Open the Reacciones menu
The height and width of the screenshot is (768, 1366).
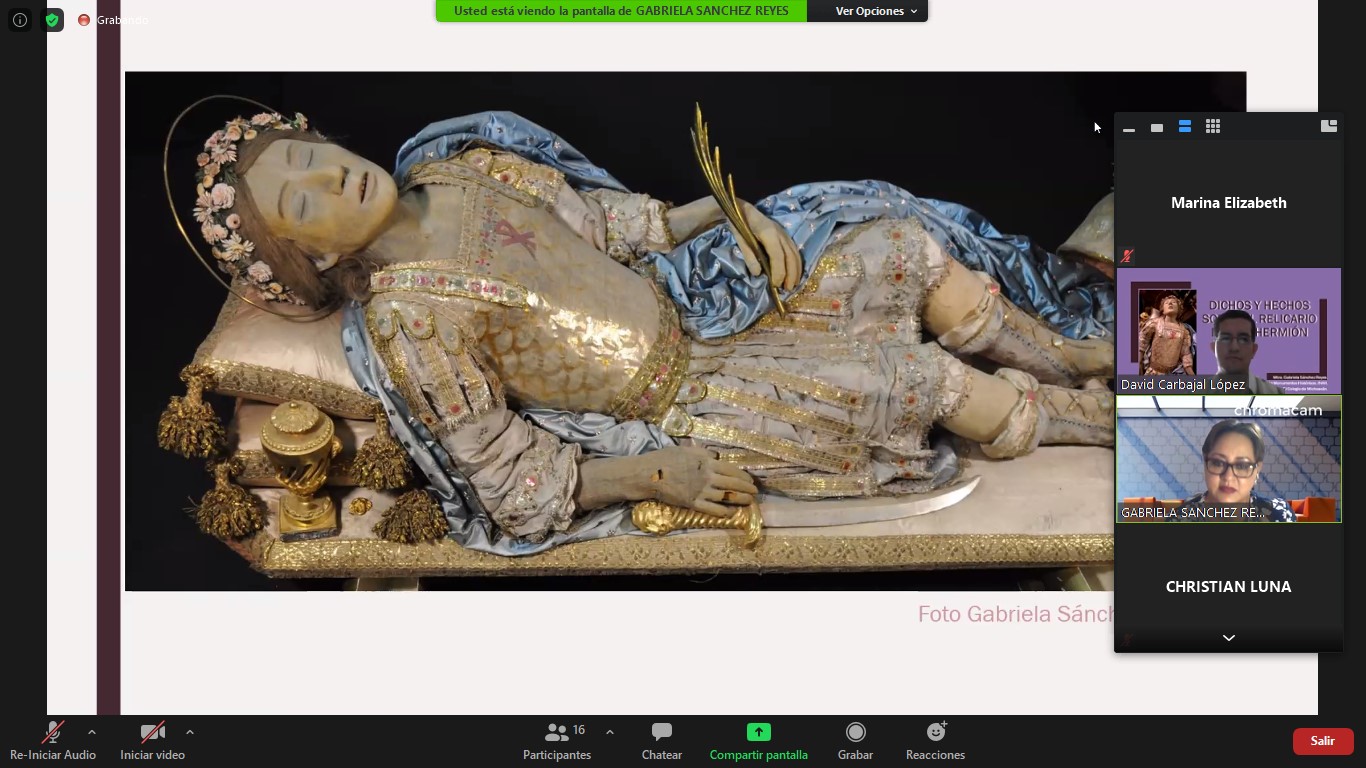tap(935, 741)
